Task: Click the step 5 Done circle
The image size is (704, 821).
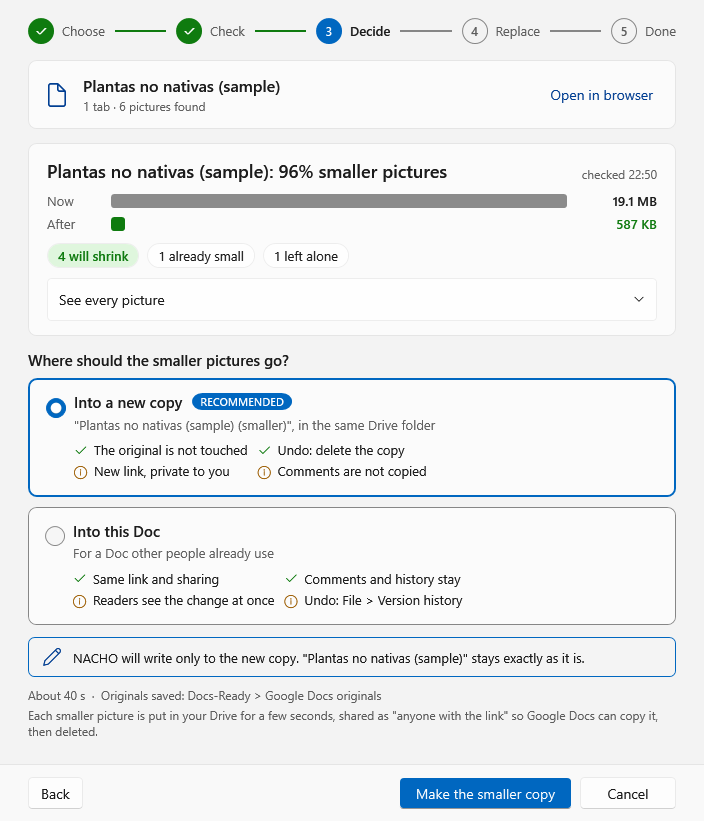Action: [624, 31]
